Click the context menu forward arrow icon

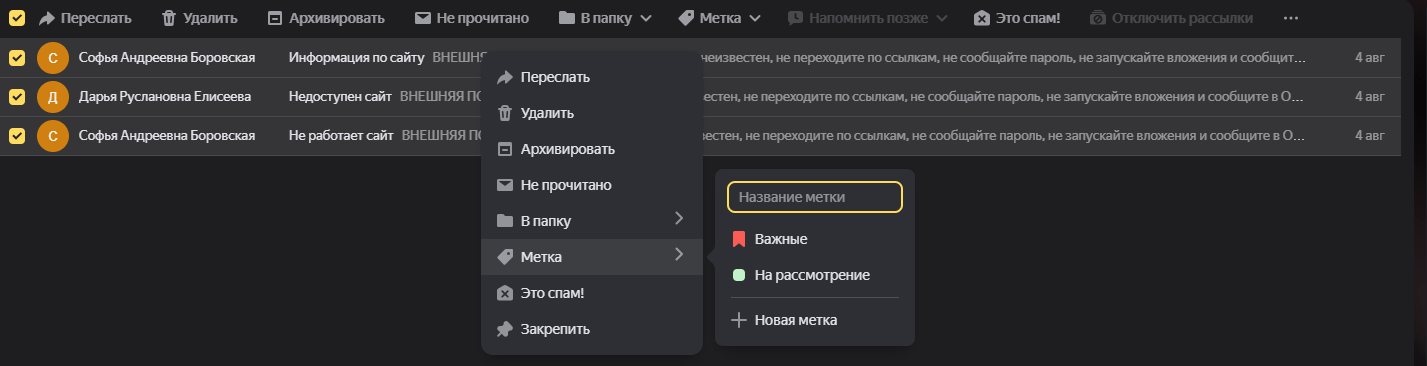505,77
